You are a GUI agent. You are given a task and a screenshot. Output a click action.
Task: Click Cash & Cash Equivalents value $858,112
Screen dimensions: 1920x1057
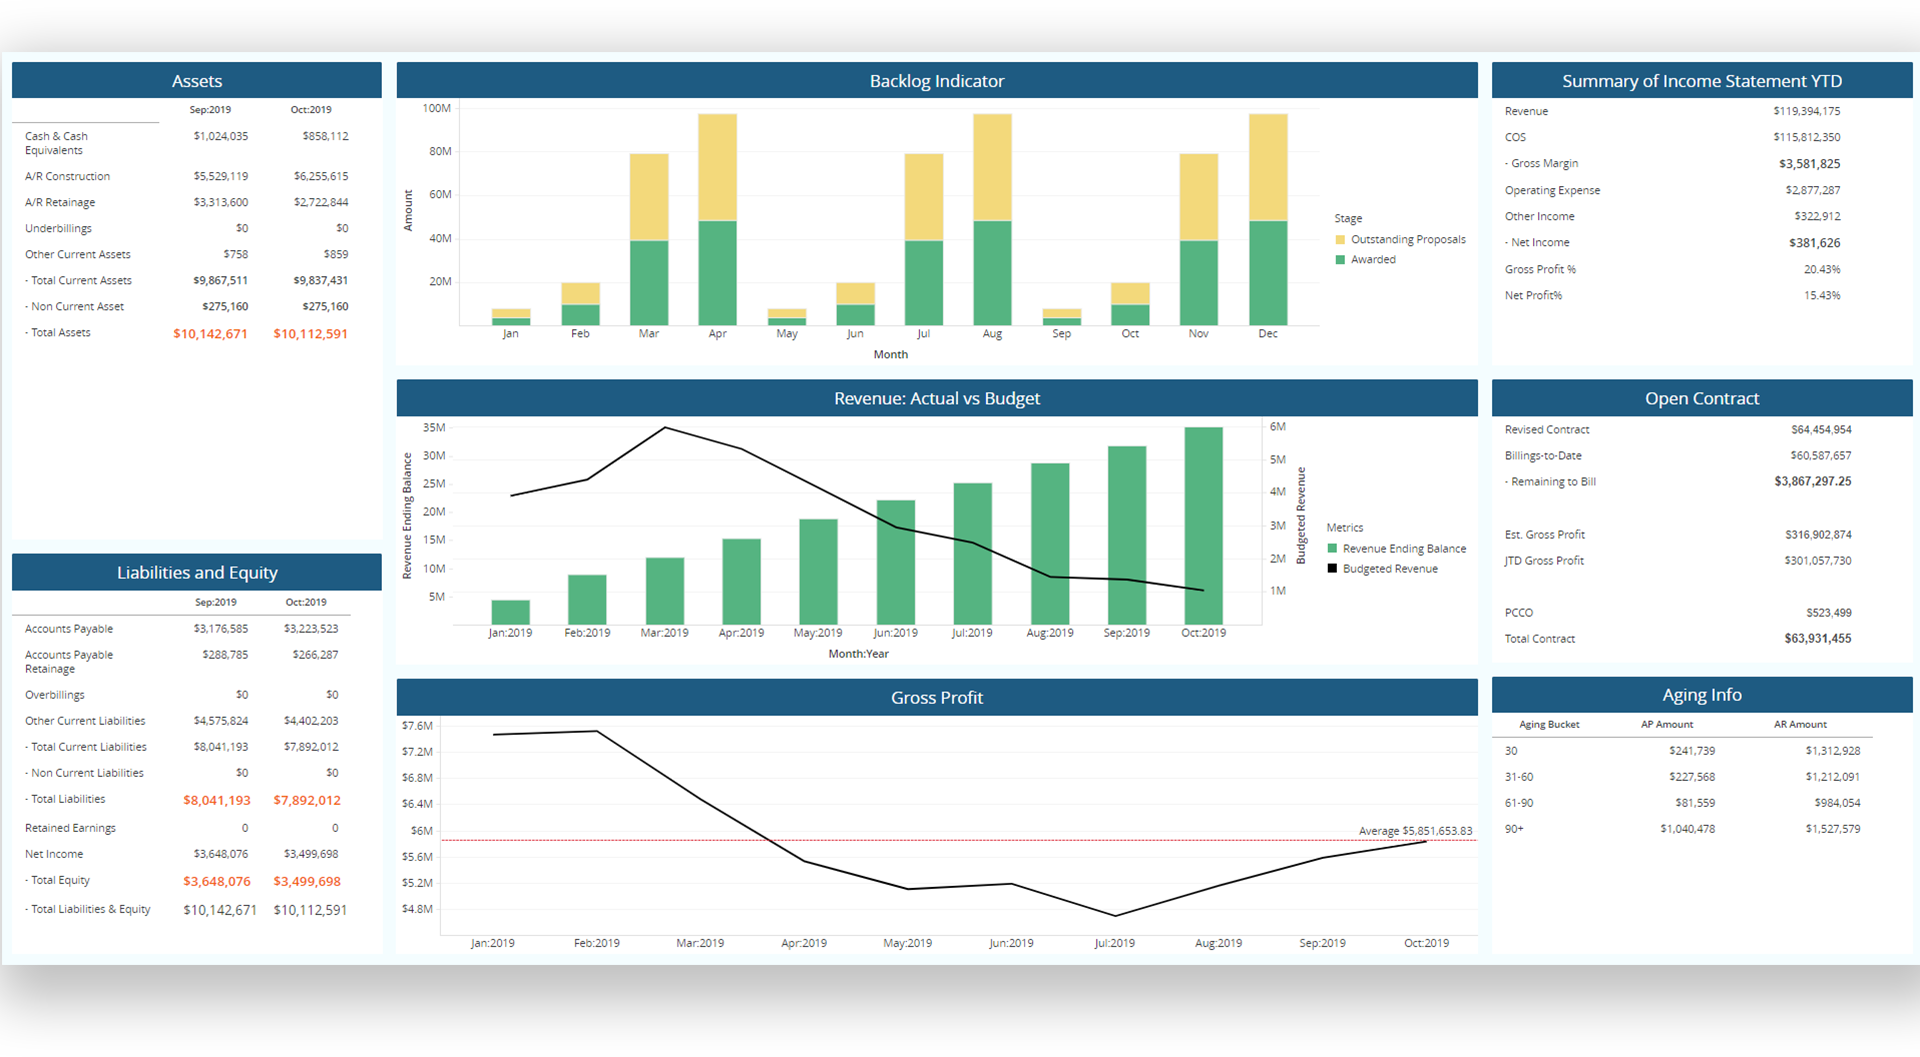pos(326,136)
